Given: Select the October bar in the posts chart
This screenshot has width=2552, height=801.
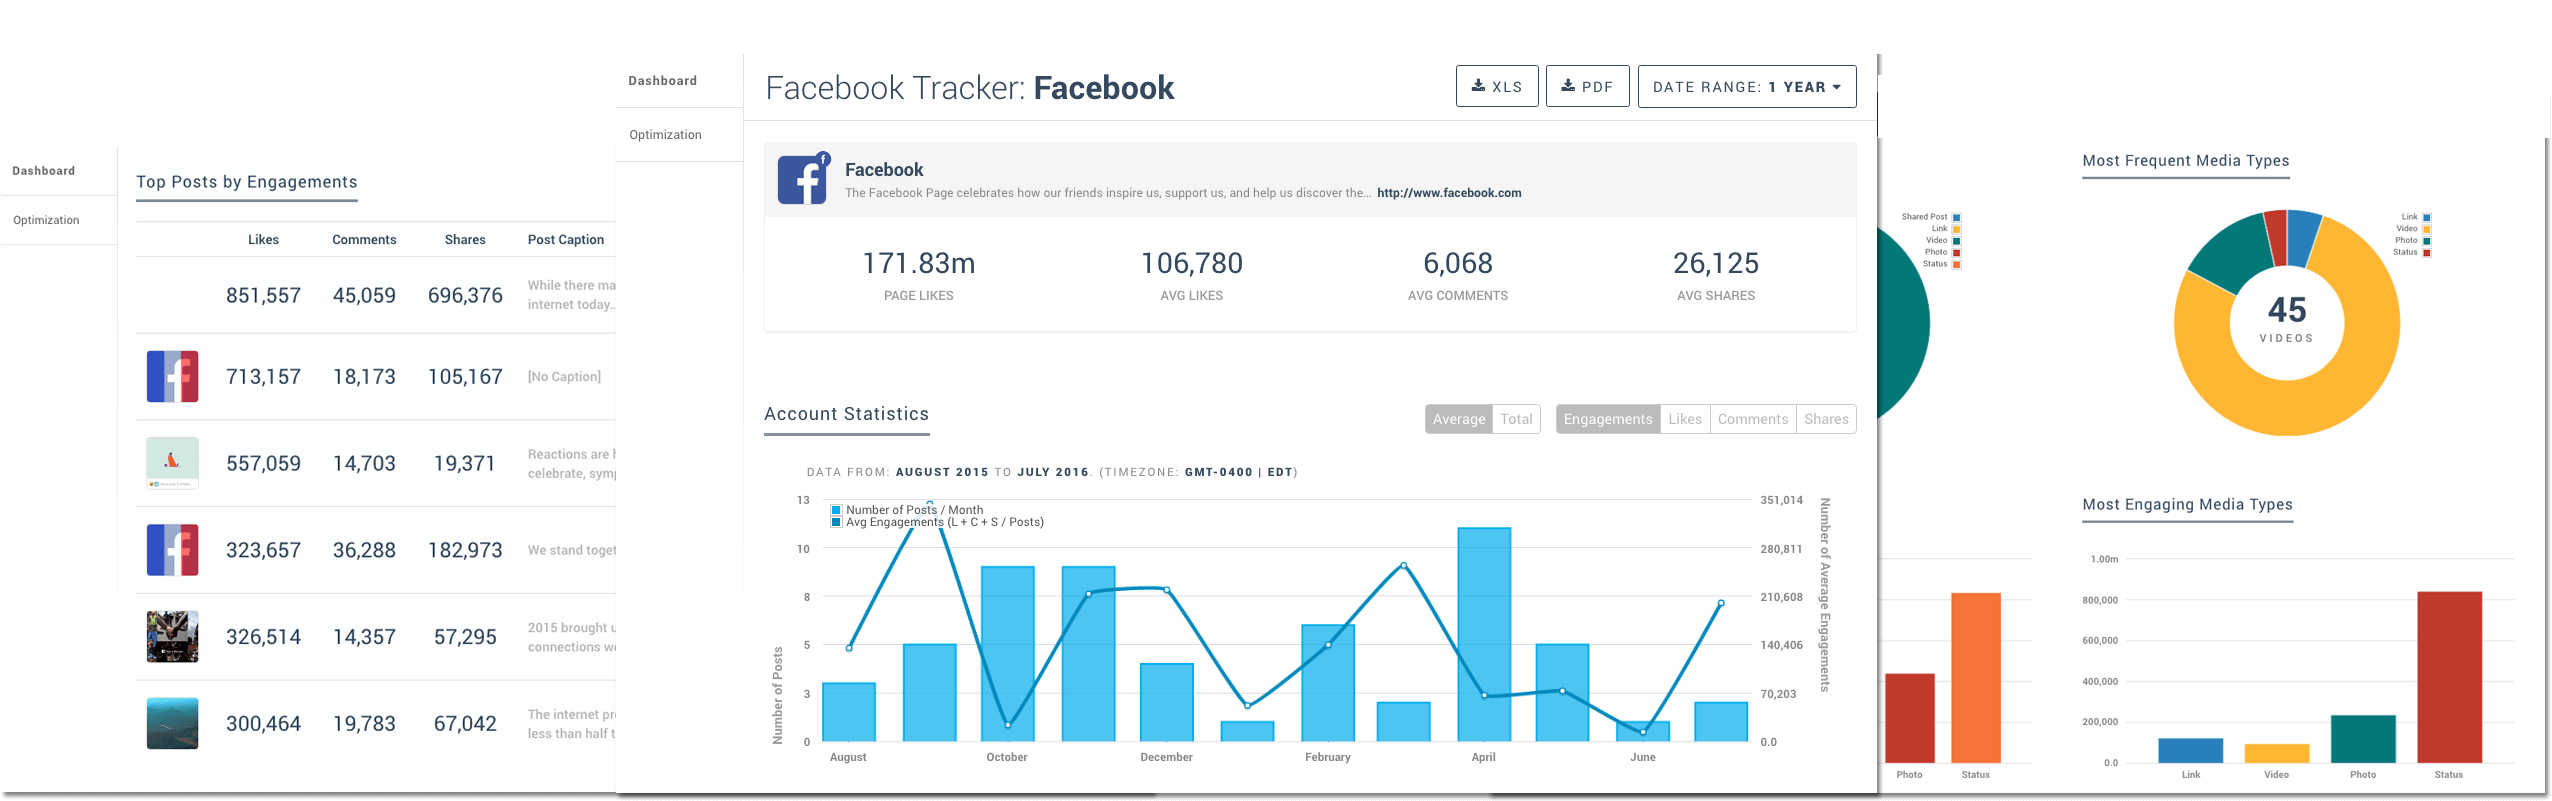Looking at the screenshot, I should pyautogui.click(x=1007, y=654).
